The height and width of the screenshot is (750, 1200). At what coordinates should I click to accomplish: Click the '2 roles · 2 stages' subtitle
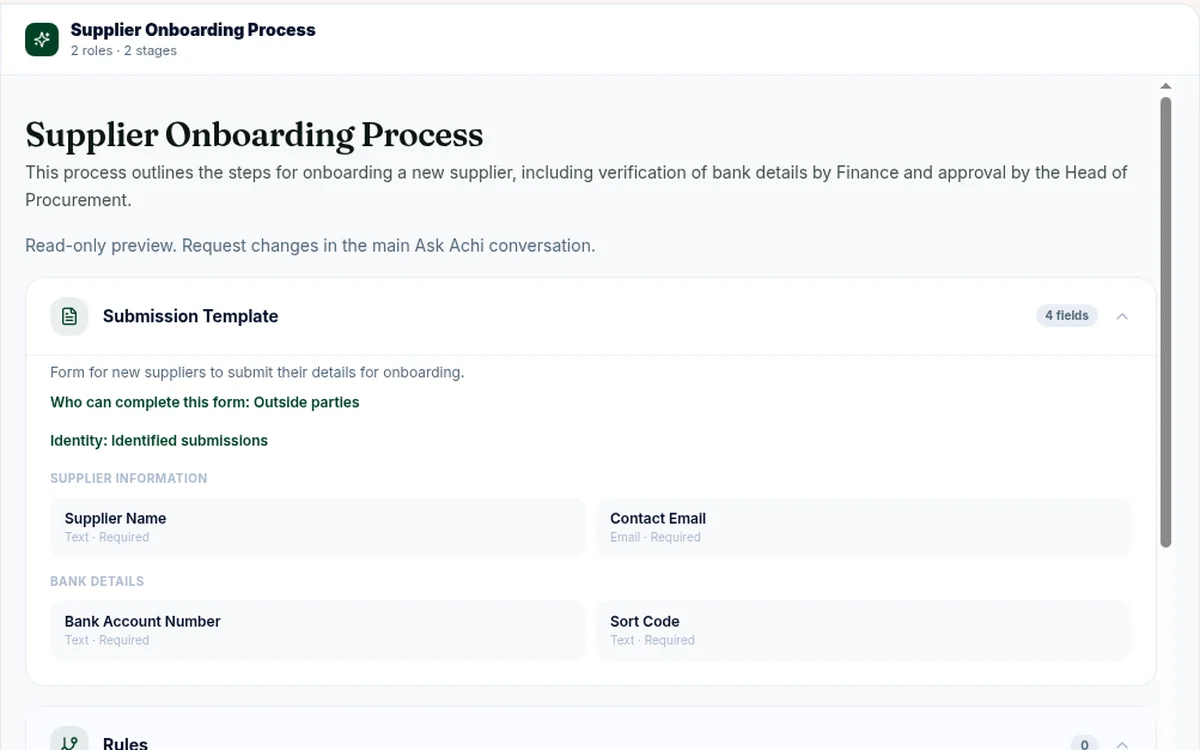tap(124, 51)
